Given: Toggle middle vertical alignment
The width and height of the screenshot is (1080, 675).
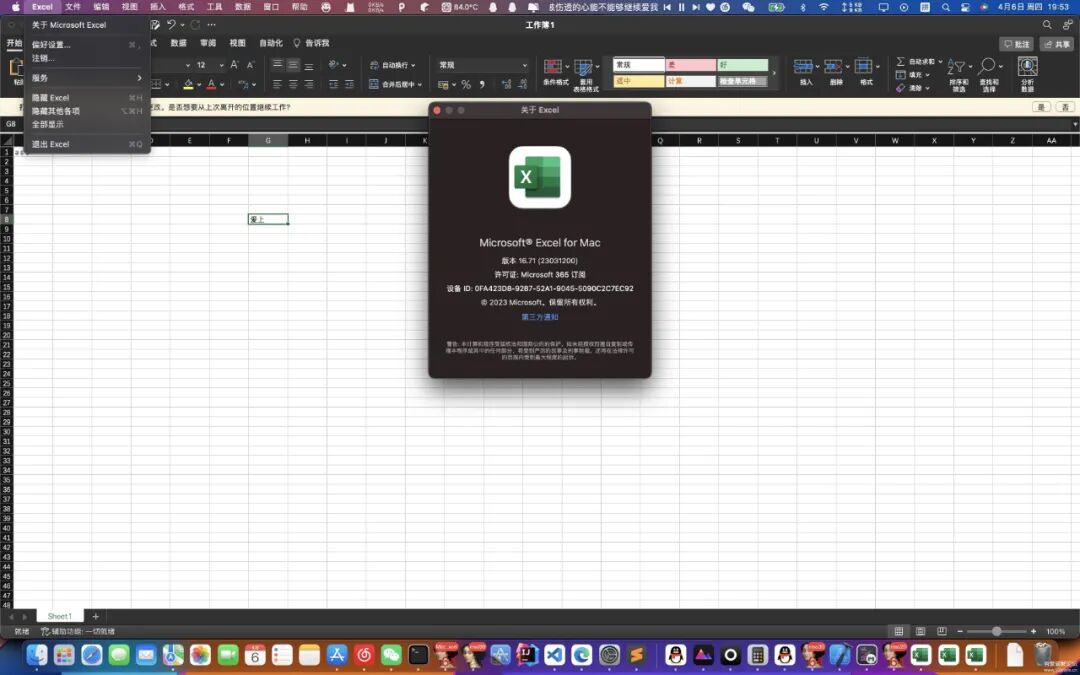Looking at the screenshot, I should 293,65.
